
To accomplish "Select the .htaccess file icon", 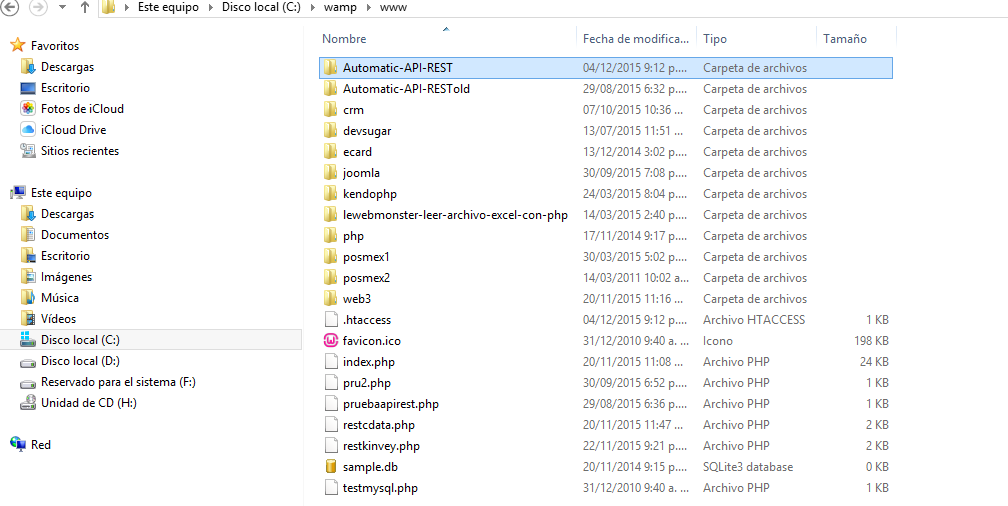I will [331, 320].
